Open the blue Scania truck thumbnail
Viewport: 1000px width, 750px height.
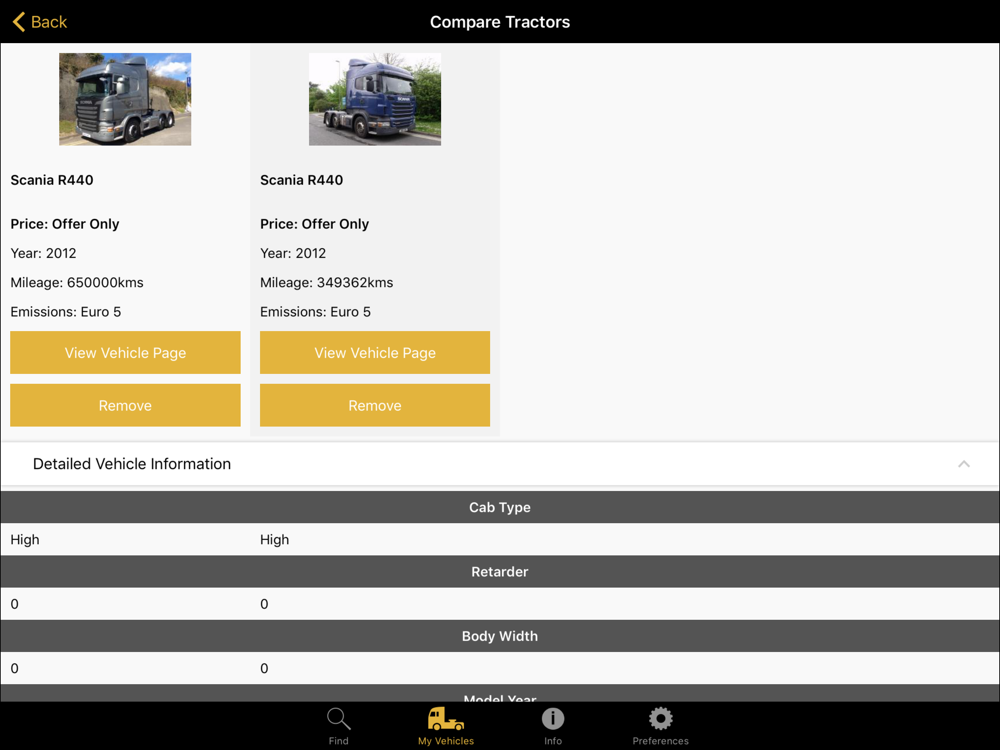click(375, 99)
